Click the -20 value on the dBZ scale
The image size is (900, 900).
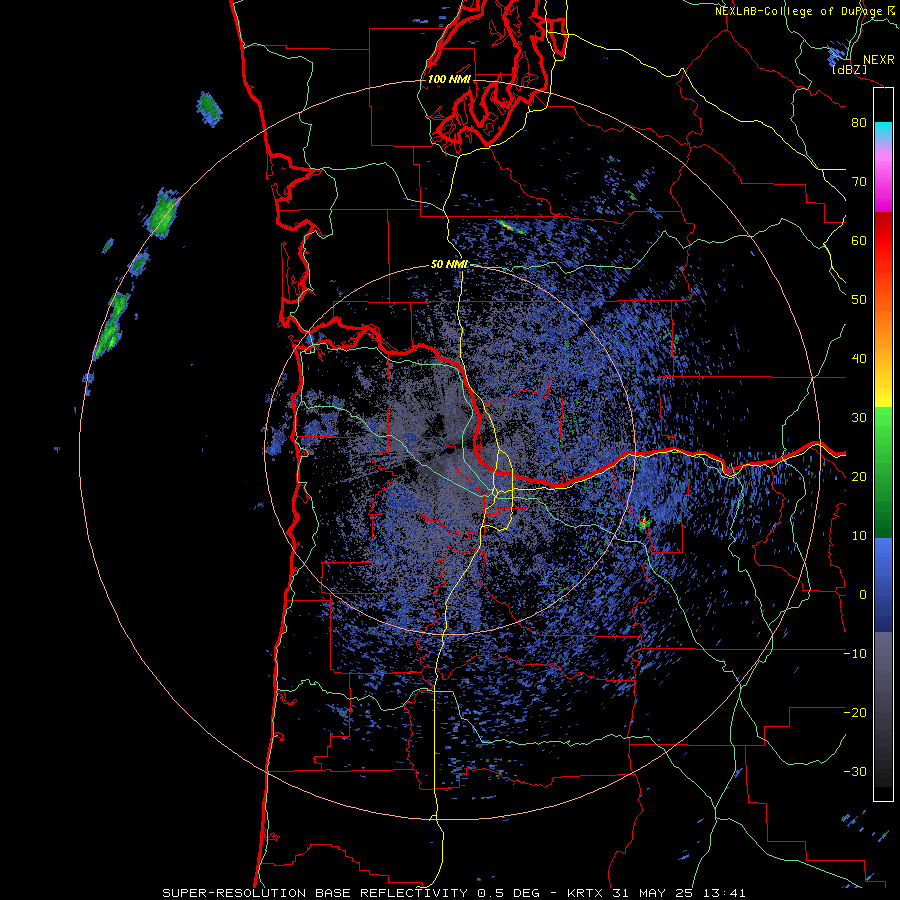855,712
